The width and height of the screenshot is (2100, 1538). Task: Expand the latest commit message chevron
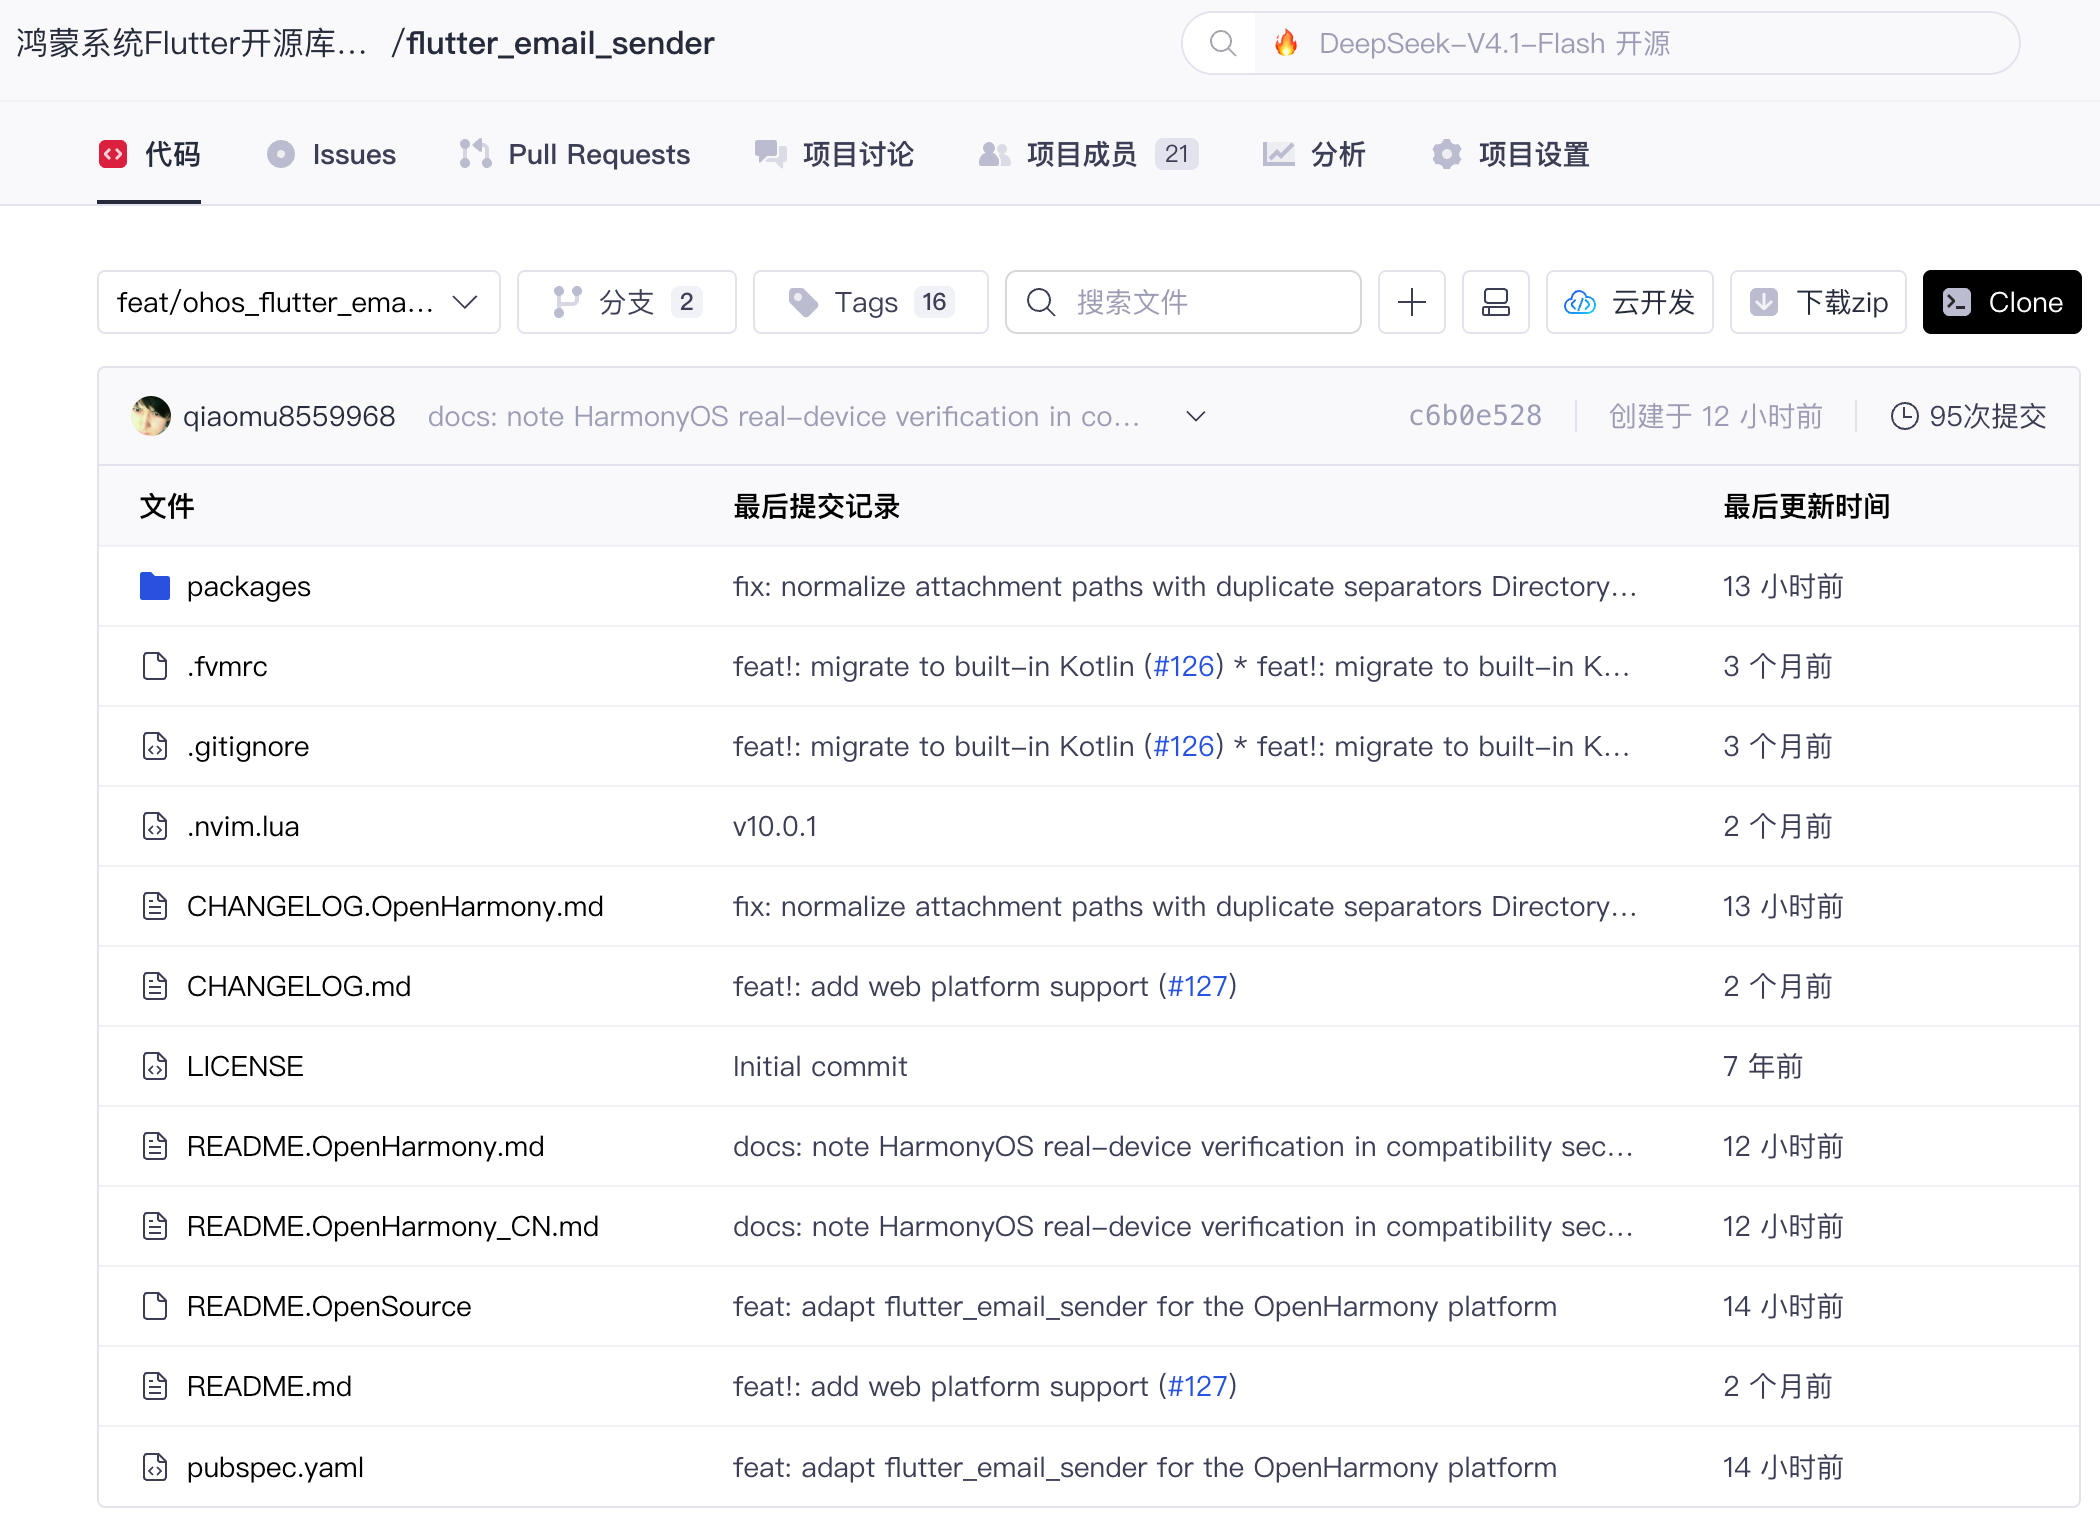coord(1196,416)
